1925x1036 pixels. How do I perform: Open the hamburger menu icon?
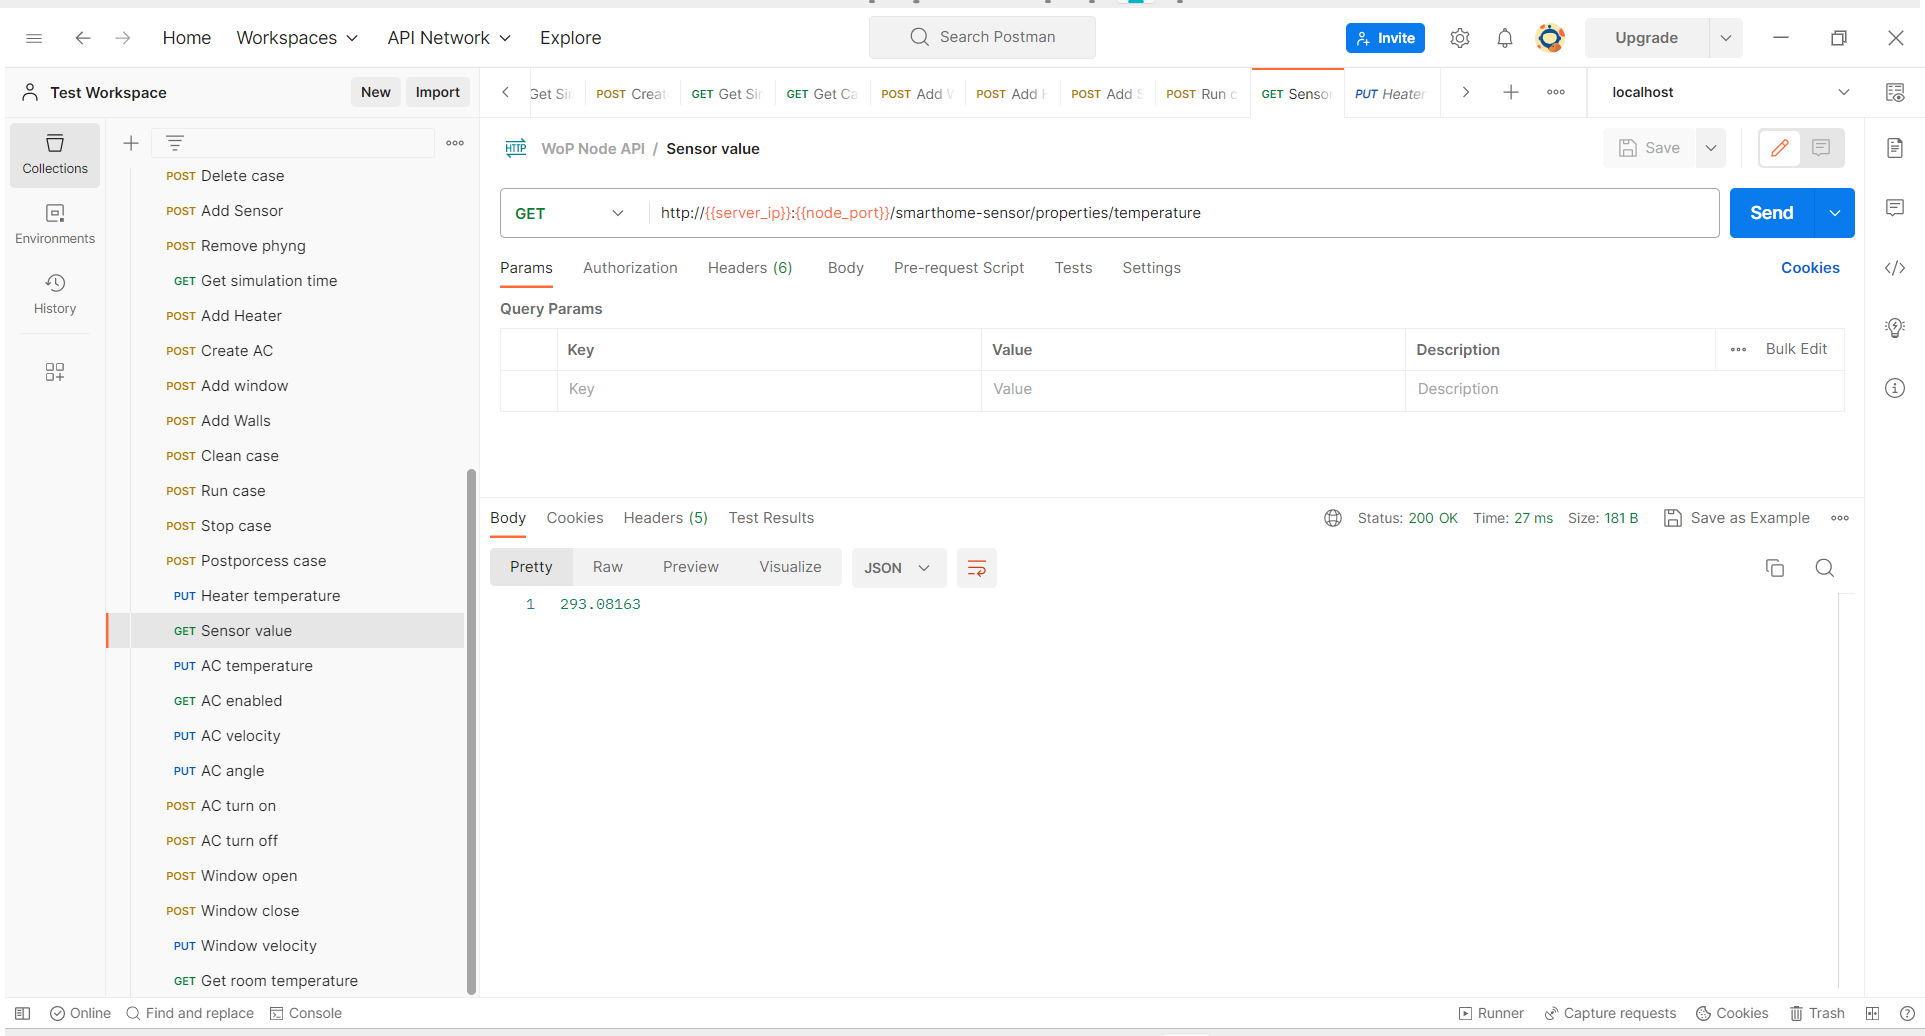34,38
